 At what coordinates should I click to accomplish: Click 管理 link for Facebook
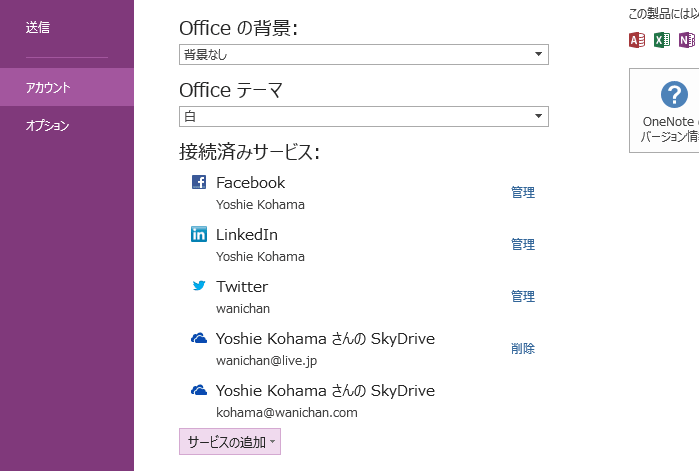point(523,192)
